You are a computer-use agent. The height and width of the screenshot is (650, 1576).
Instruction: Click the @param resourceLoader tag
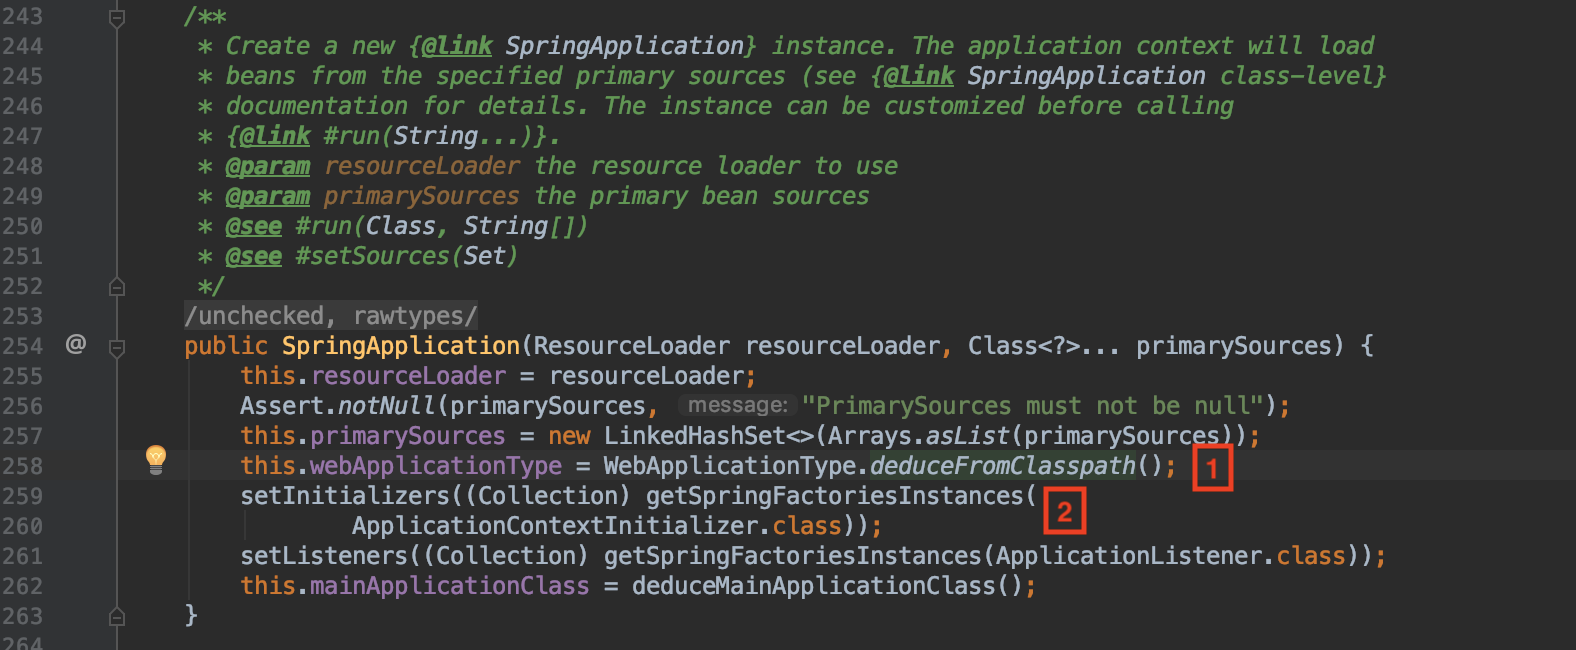pos(373,166)
